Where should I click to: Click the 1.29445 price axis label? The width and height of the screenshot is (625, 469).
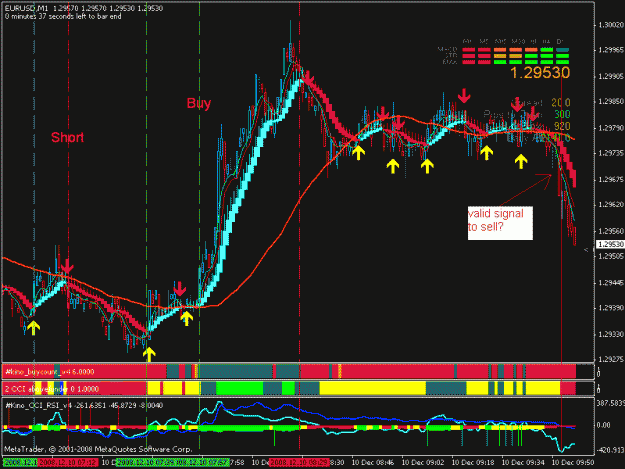pos(610,283)
